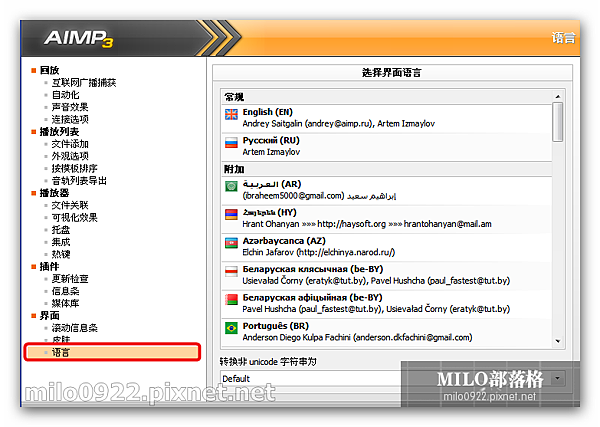The height and width of the screenshot is (427, 600).
Task: Open 信息条 settings page
Action: (x=65, y=291)
